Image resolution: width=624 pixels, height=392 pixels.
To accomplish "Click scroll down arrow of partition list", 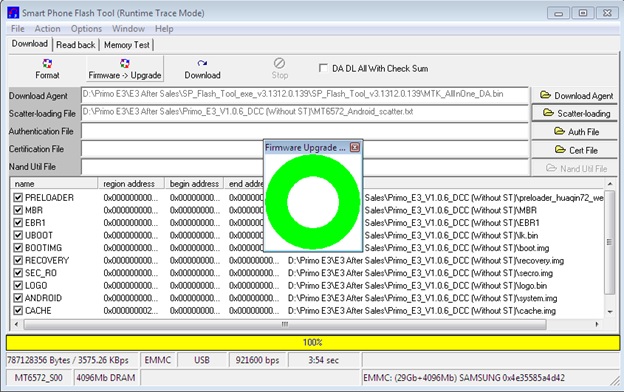I will pyautogui.click(x=610, y=312).
